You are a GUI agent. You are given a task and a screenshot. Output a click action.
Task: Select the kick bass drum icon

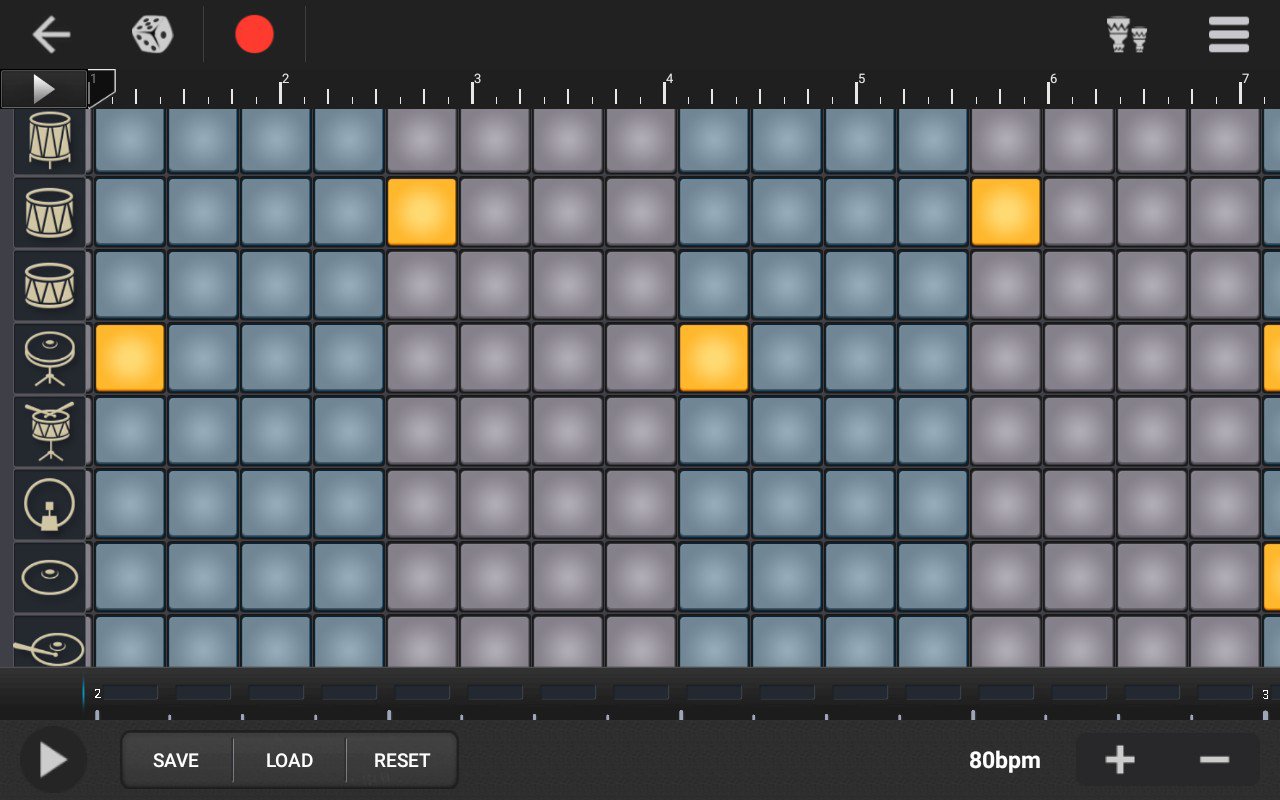coord(49,504)
